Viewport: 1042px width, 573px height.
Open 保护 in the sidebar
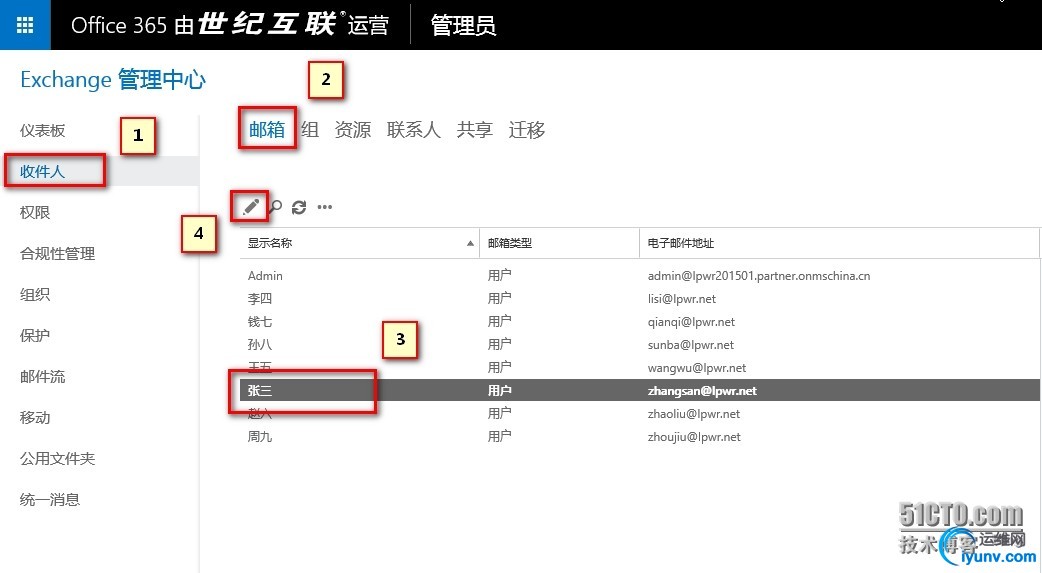click(35, 335)
